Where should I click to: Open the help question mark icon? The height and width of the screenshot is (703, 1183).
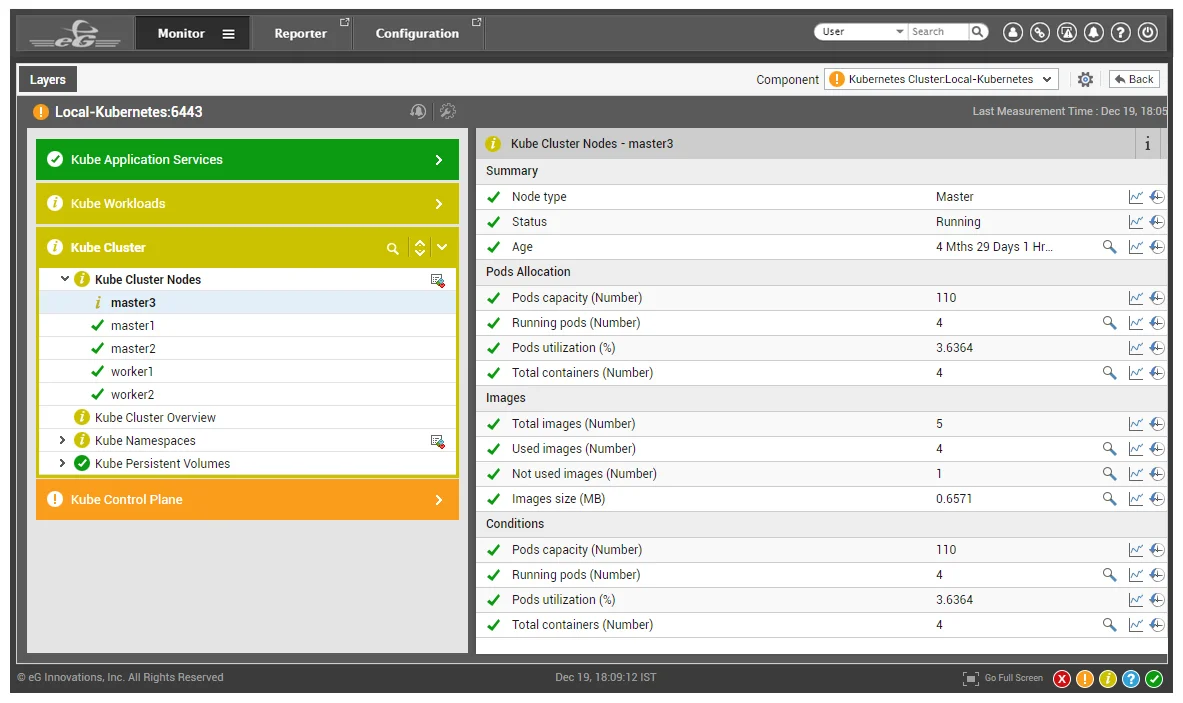1120,32
